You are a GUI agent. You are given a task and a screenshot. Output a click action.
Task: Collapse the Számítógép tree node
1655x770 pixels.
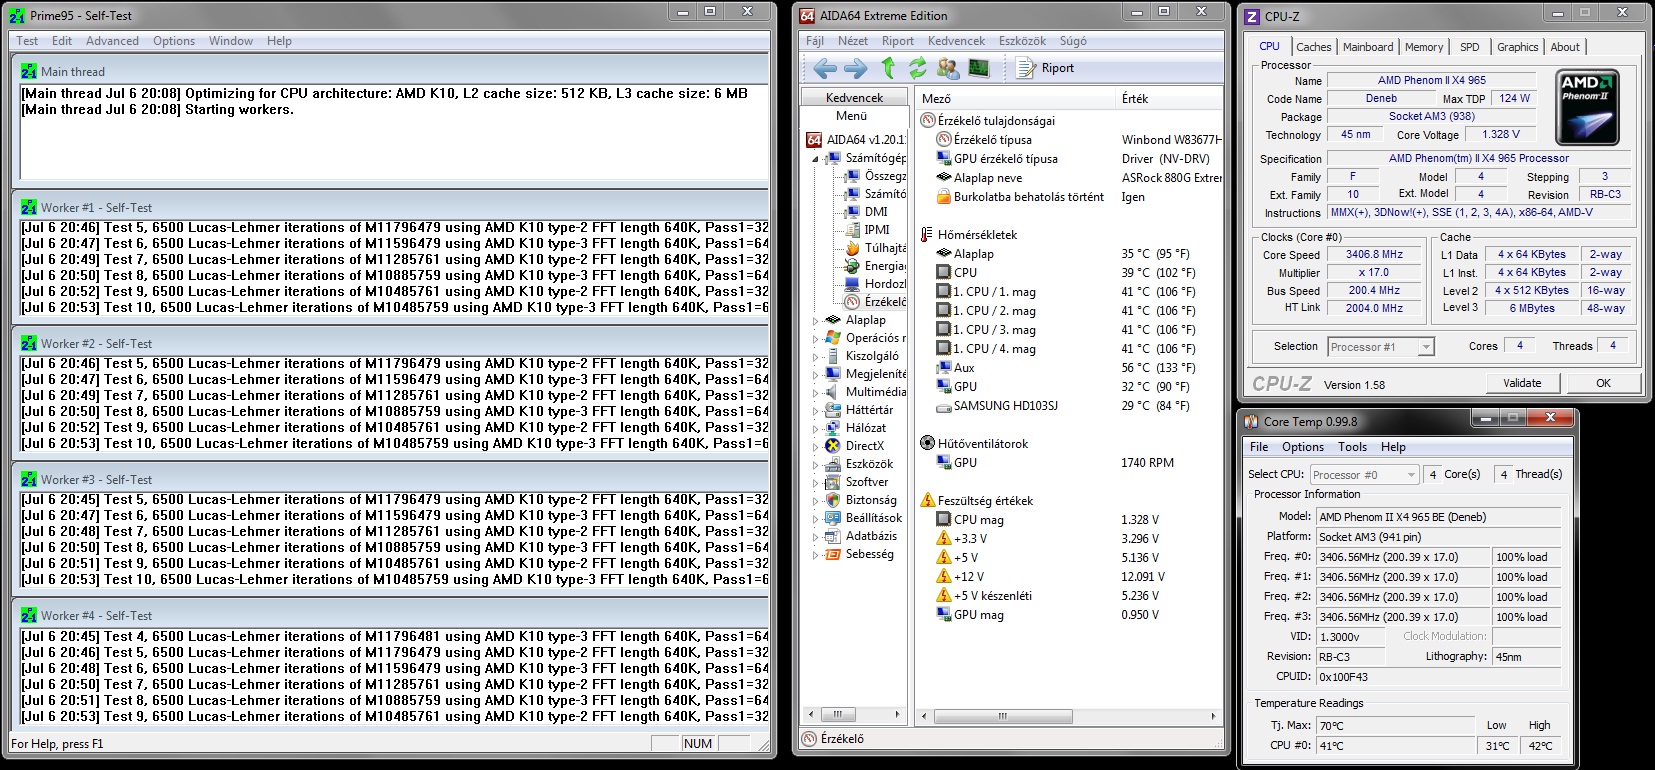point(815,158)
